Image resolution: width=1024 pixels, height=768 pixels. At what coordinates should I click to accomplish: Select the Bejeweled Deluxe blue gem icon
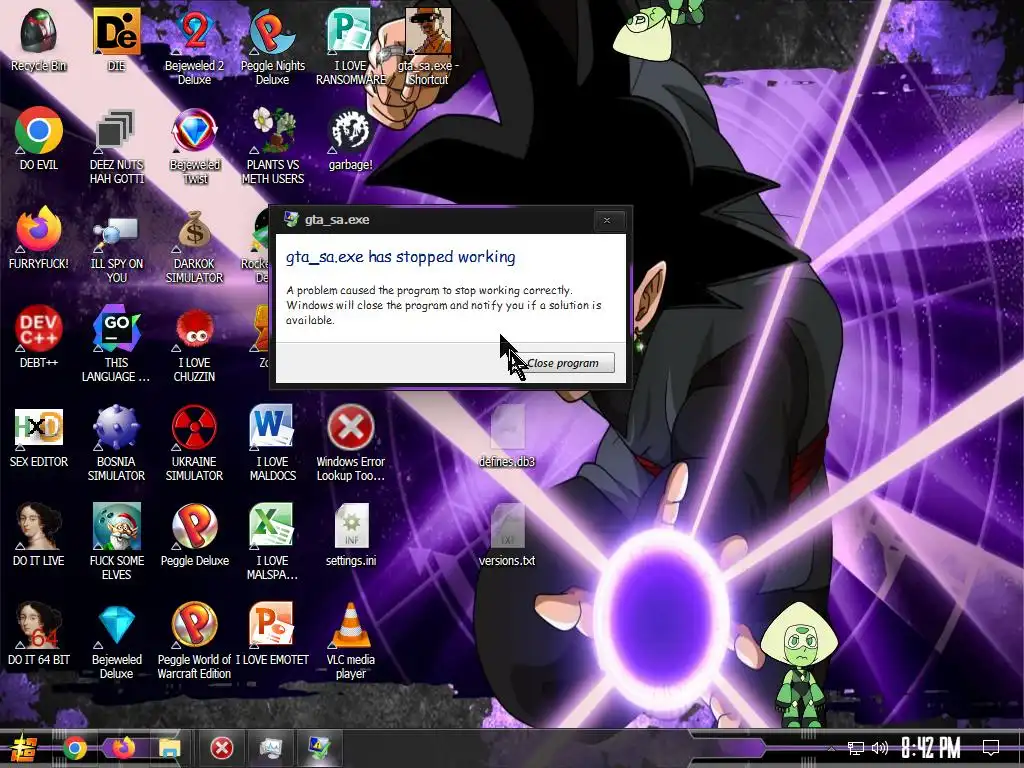(116, 626)
